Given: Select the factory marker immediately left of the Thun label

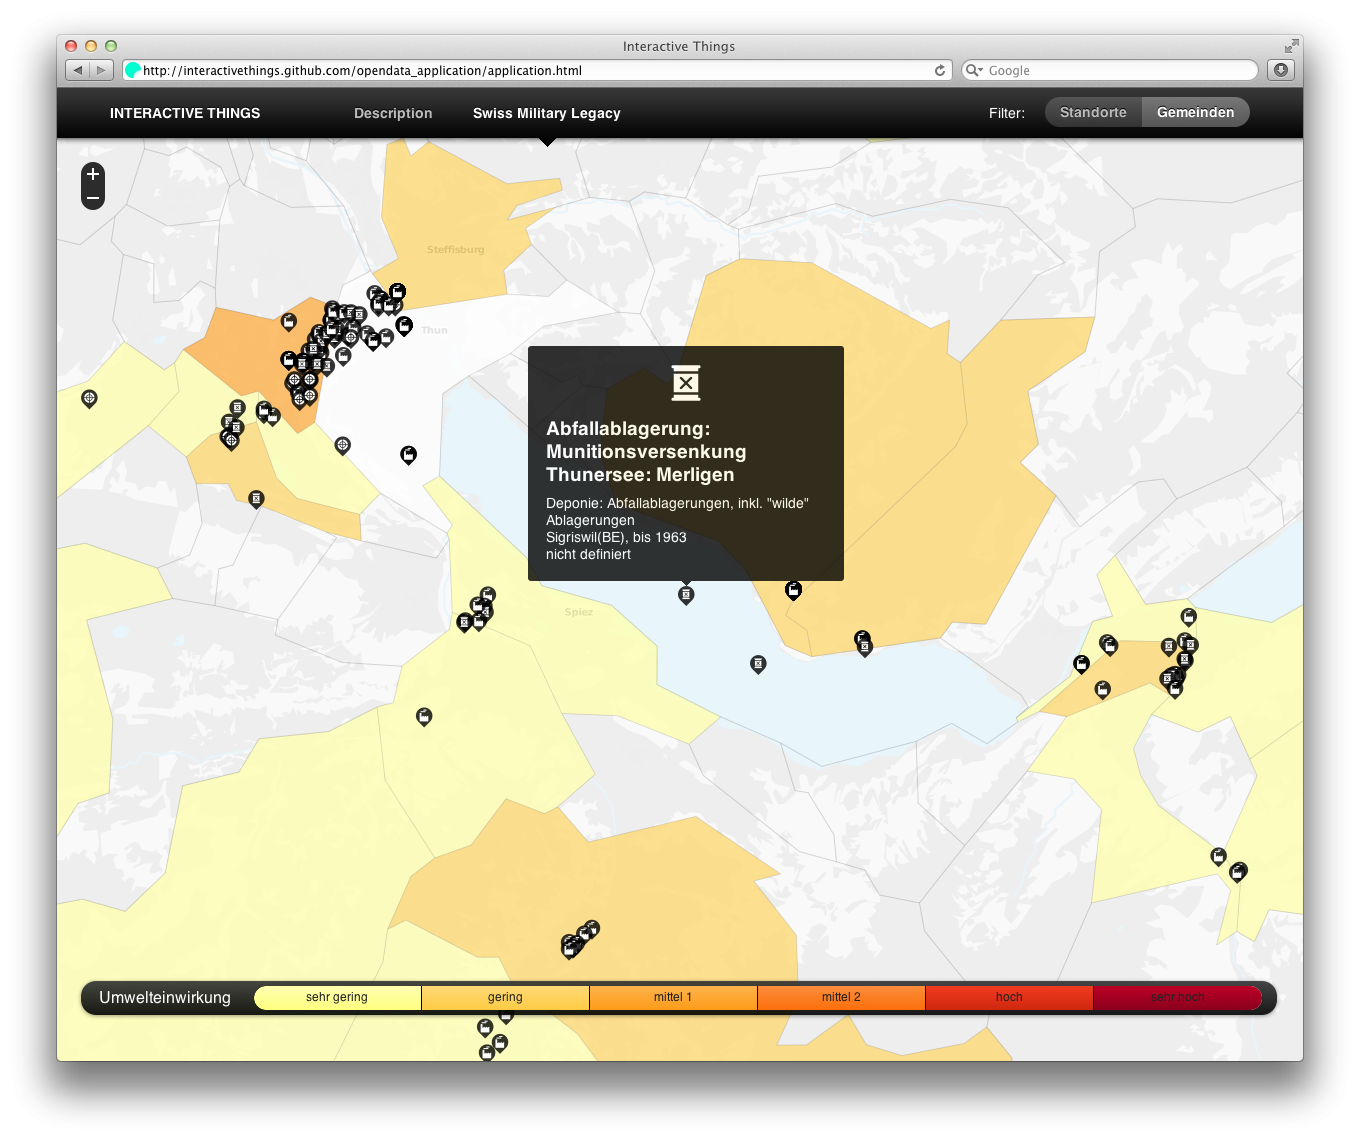Looking at the screenshot, I should 404,325.
